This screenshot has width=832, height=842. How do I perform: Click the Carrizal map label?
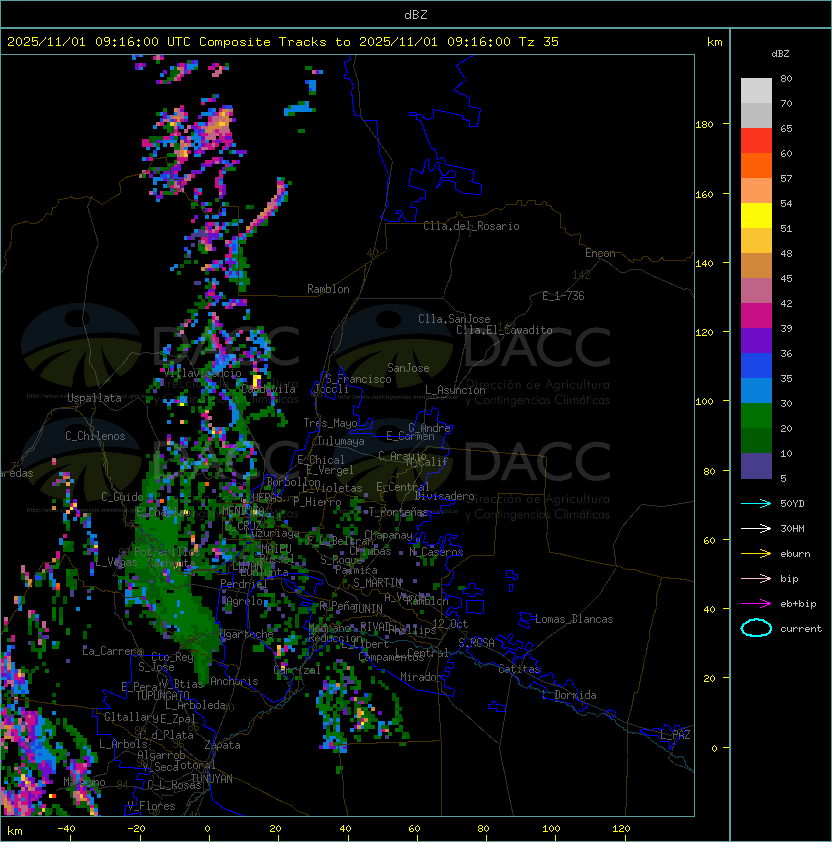point(297,670)
